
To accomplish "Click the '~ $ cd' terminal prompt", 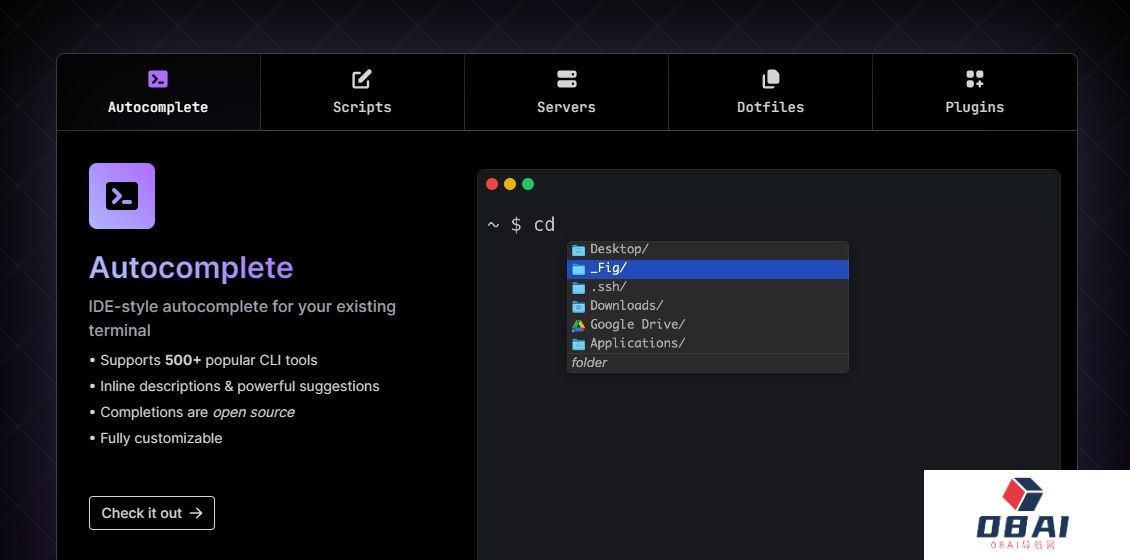I will [522, 225].
